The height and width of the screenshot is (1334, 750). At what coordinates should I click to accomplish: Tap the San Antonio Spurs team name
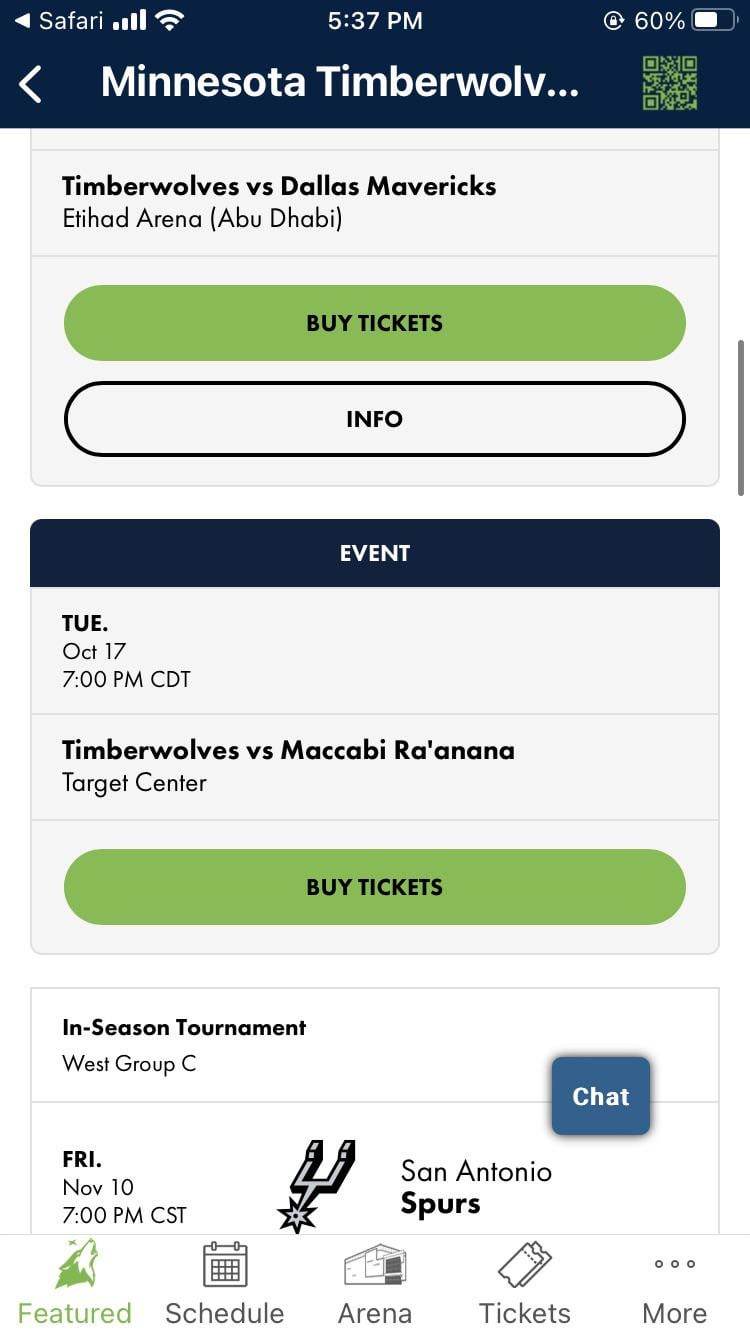pyautogui.click(x=476, y=1186)
